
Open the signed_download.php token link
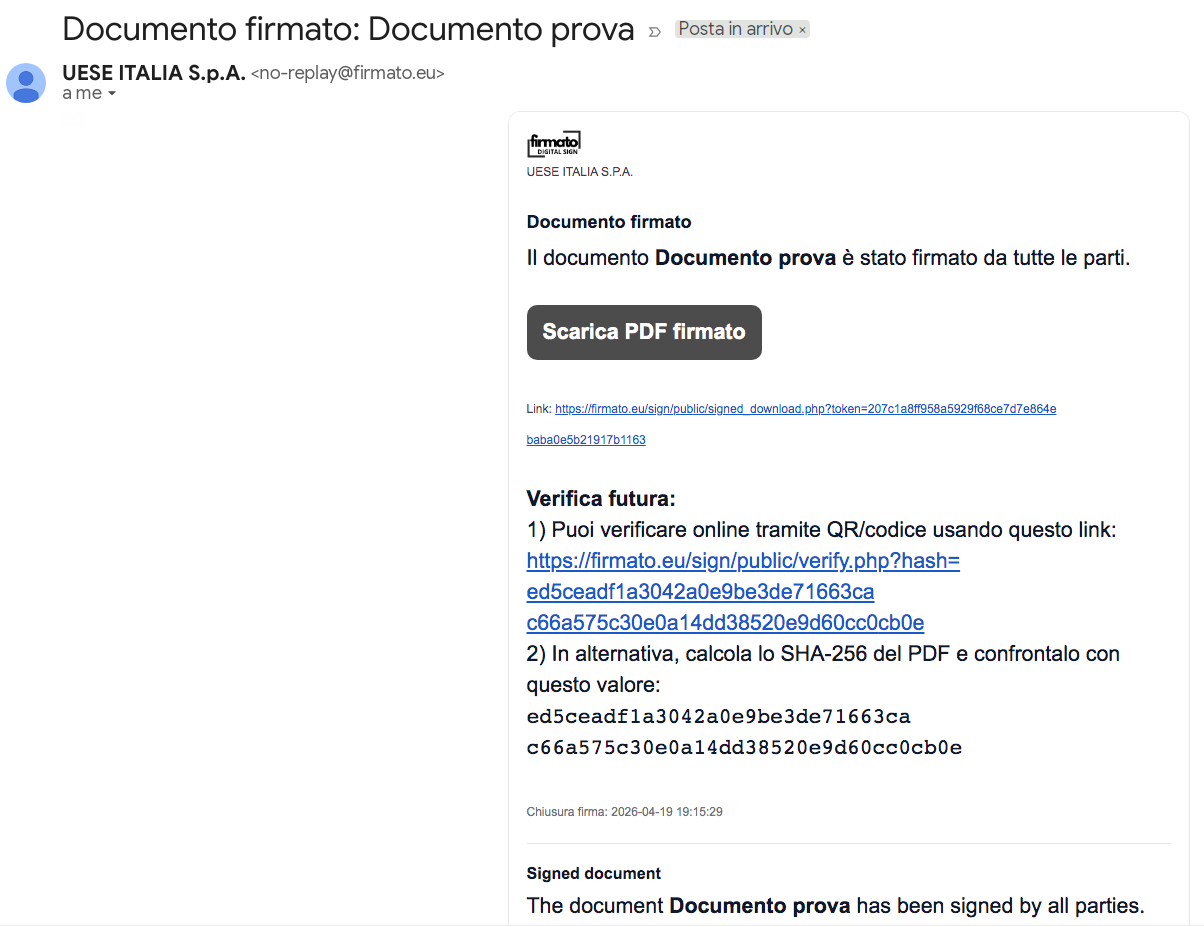tap(805, 409)
